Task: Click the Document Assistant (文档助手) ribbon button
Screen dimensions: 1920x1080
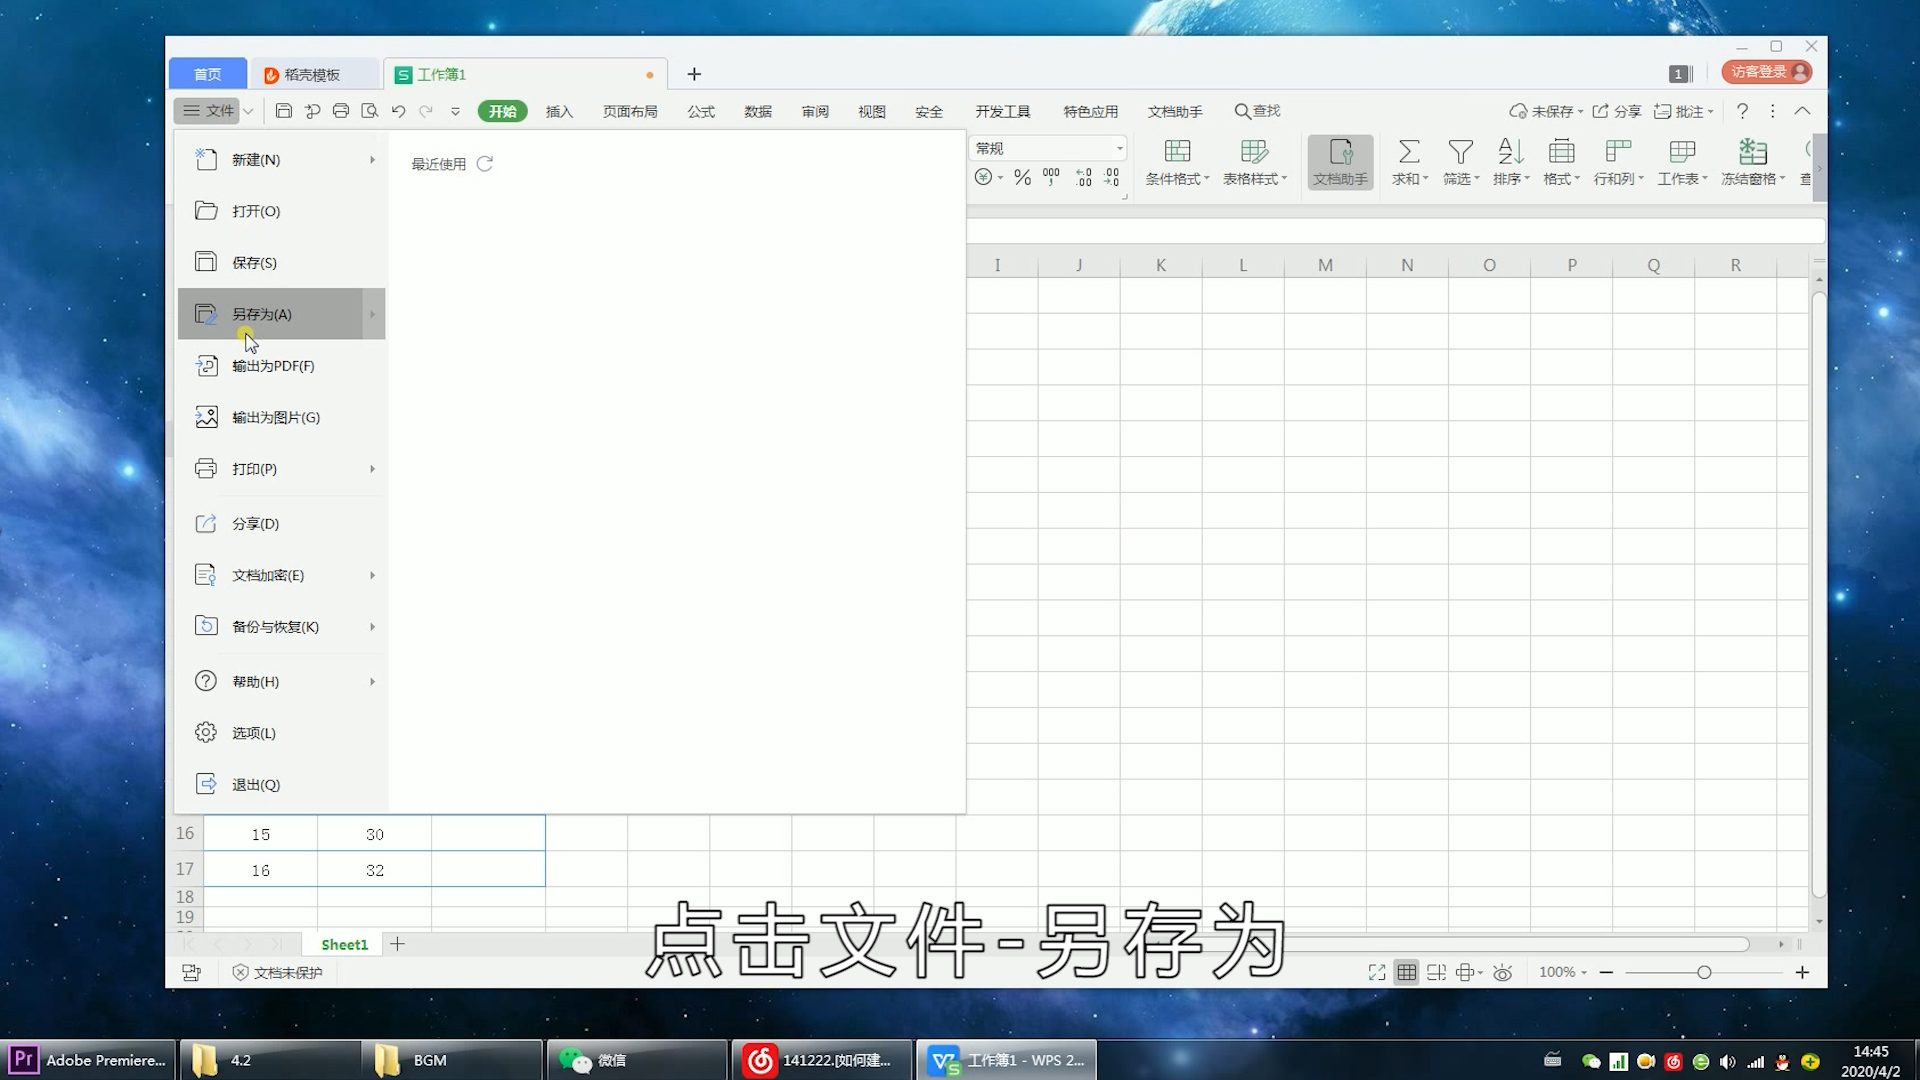Action: (1340, 162)
